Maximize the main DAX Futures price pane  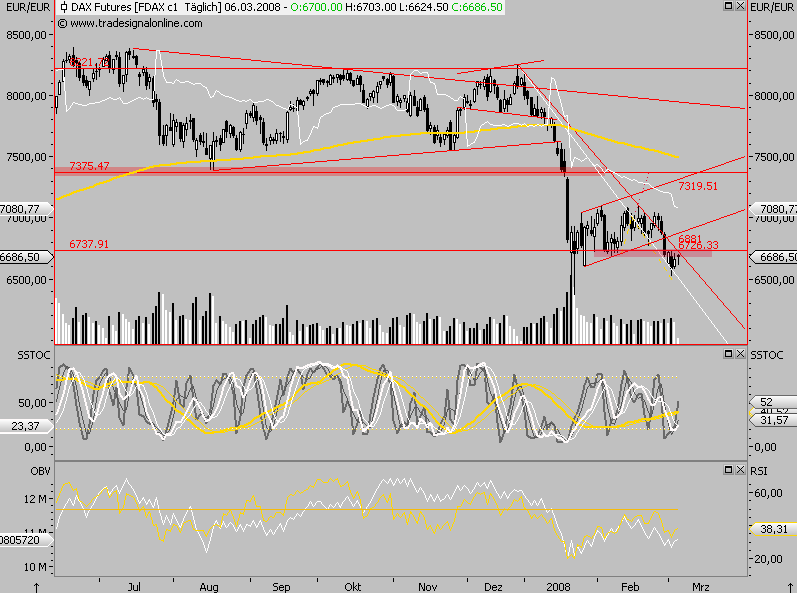728,6
